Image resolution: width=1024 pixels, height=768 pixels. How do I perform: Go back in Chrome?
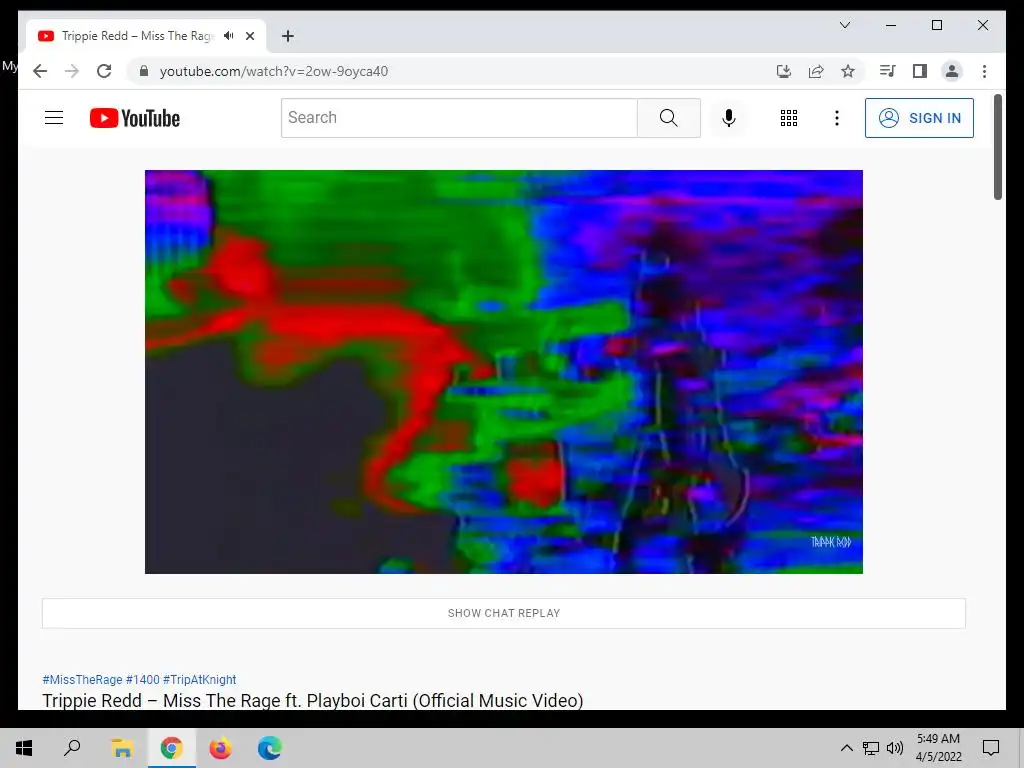point(40,71)
